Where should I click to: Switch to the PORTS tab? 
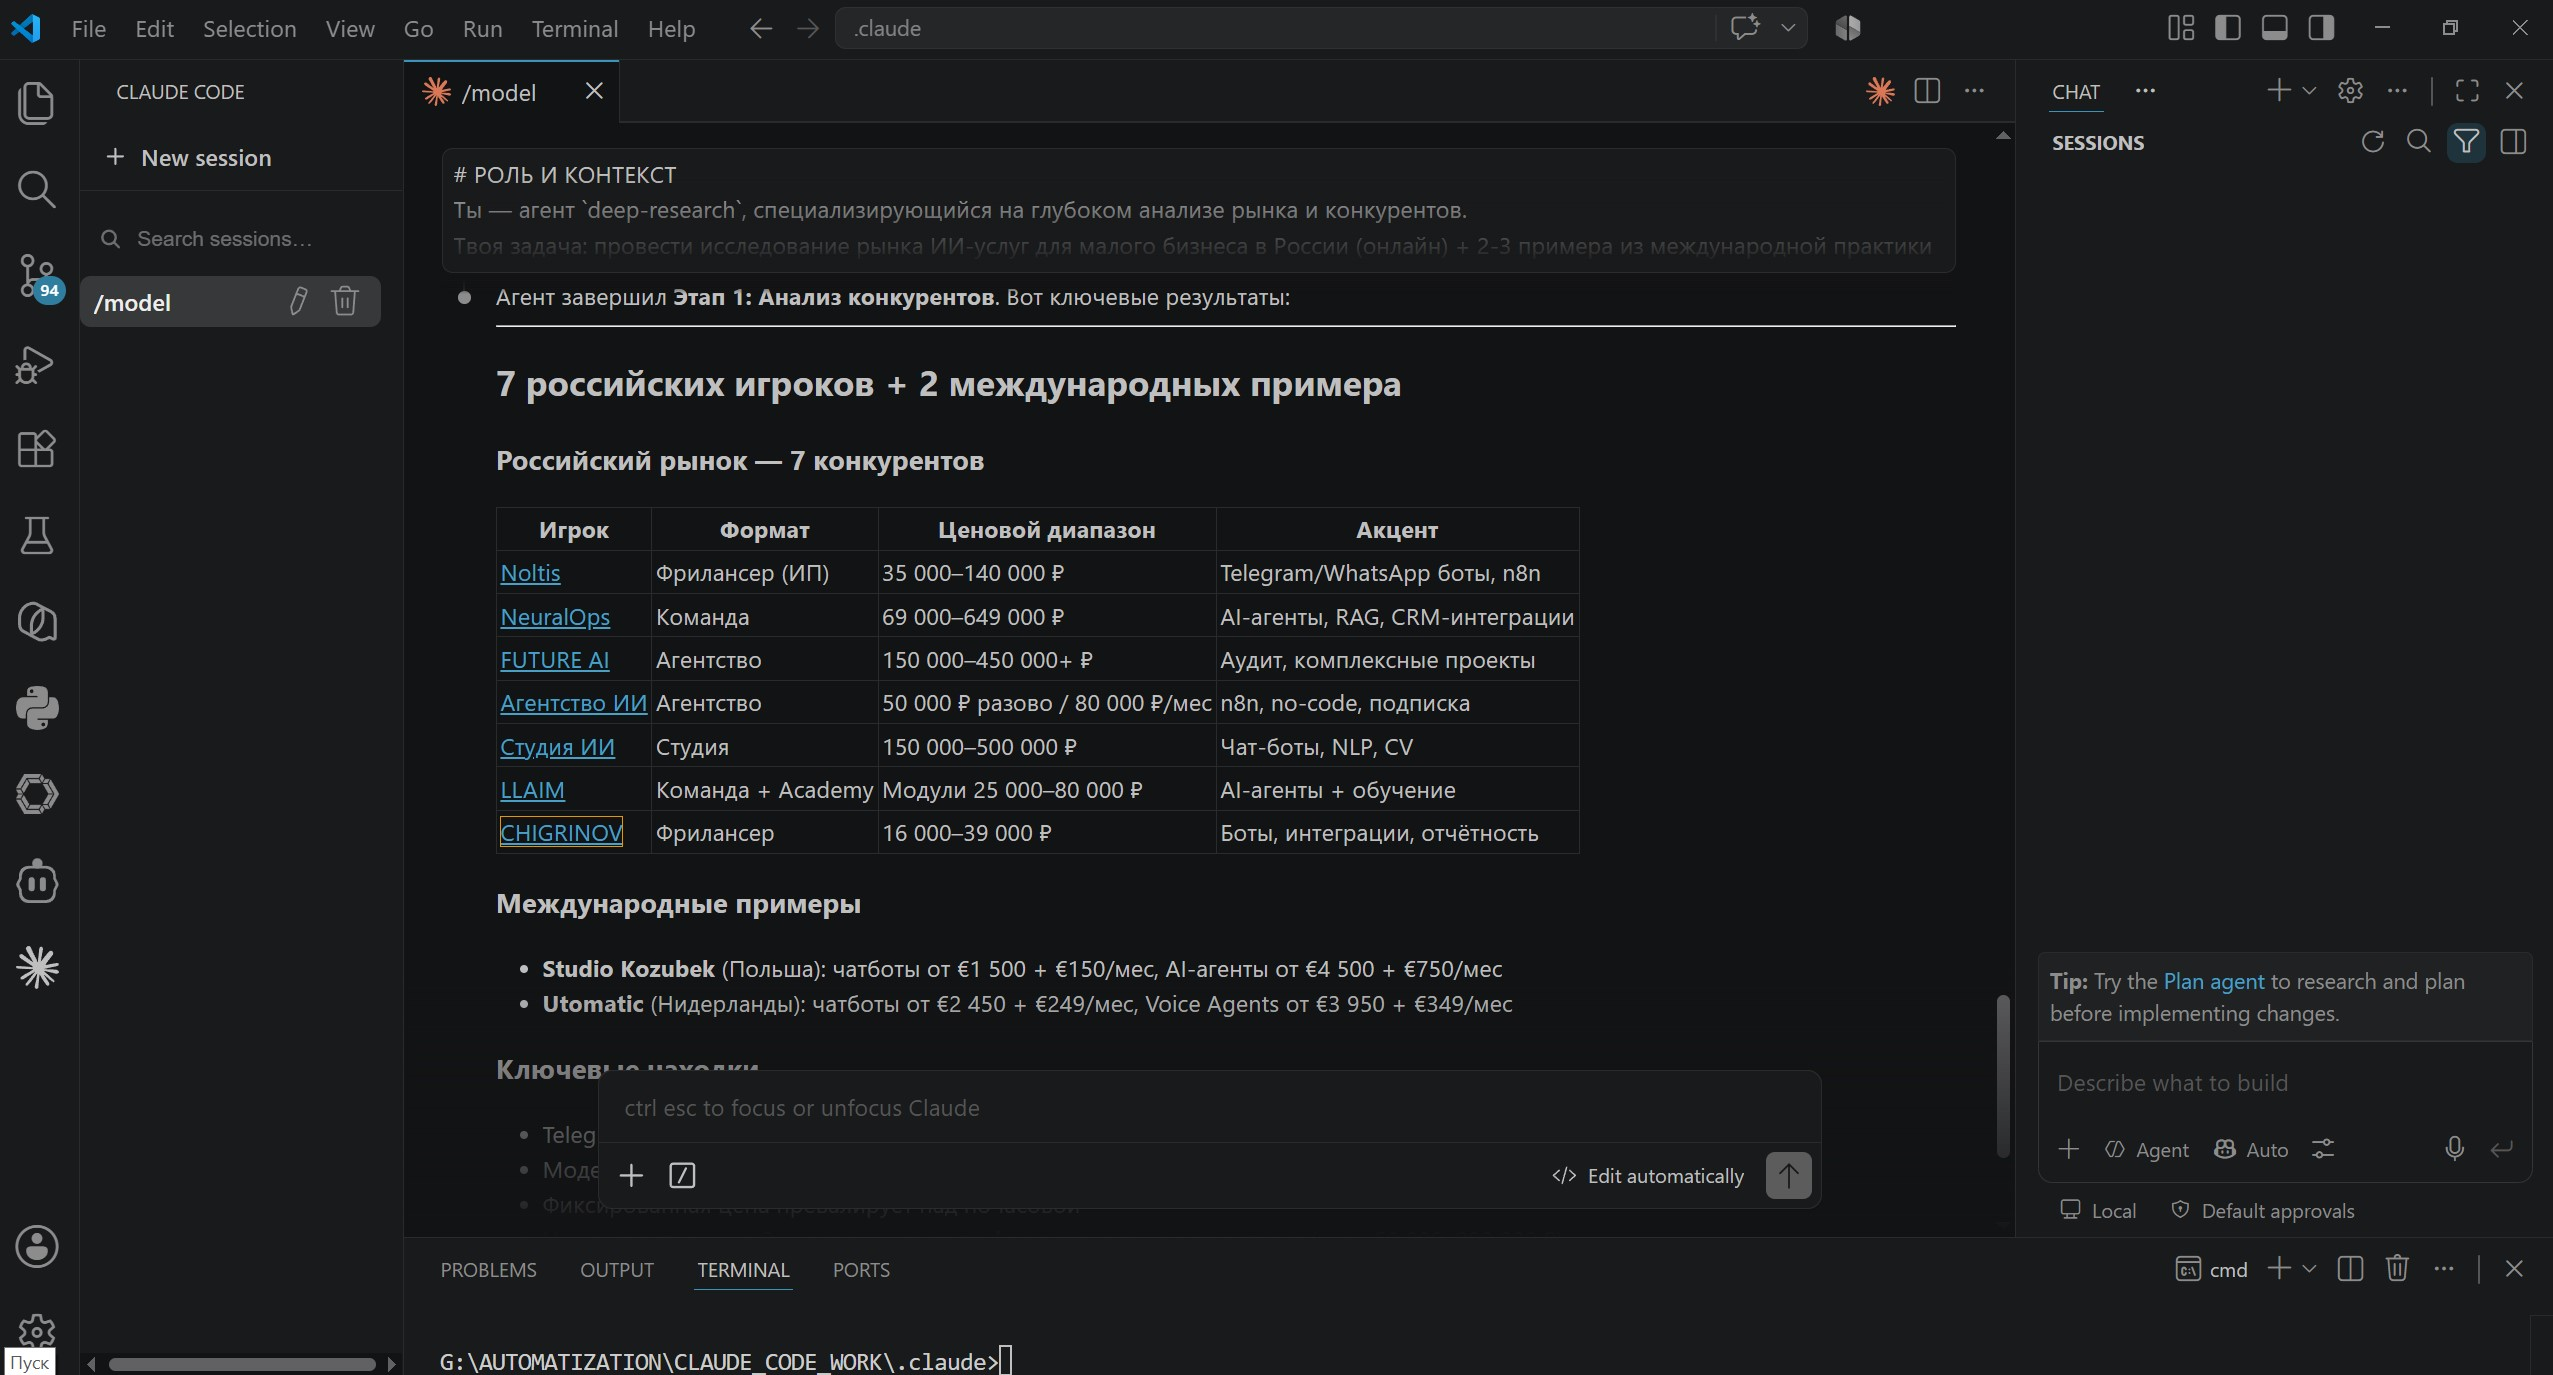coord(861,1269)
